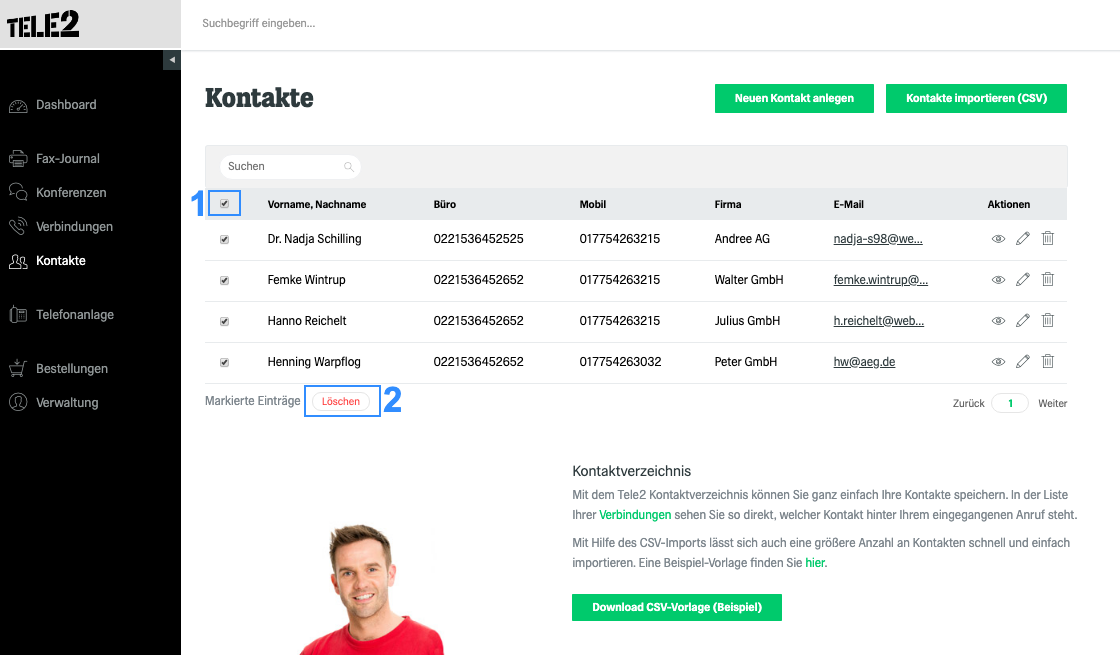Click Zurück pagination link
The width and height of the screenshot is (1120, 655).
coord(968,404)
